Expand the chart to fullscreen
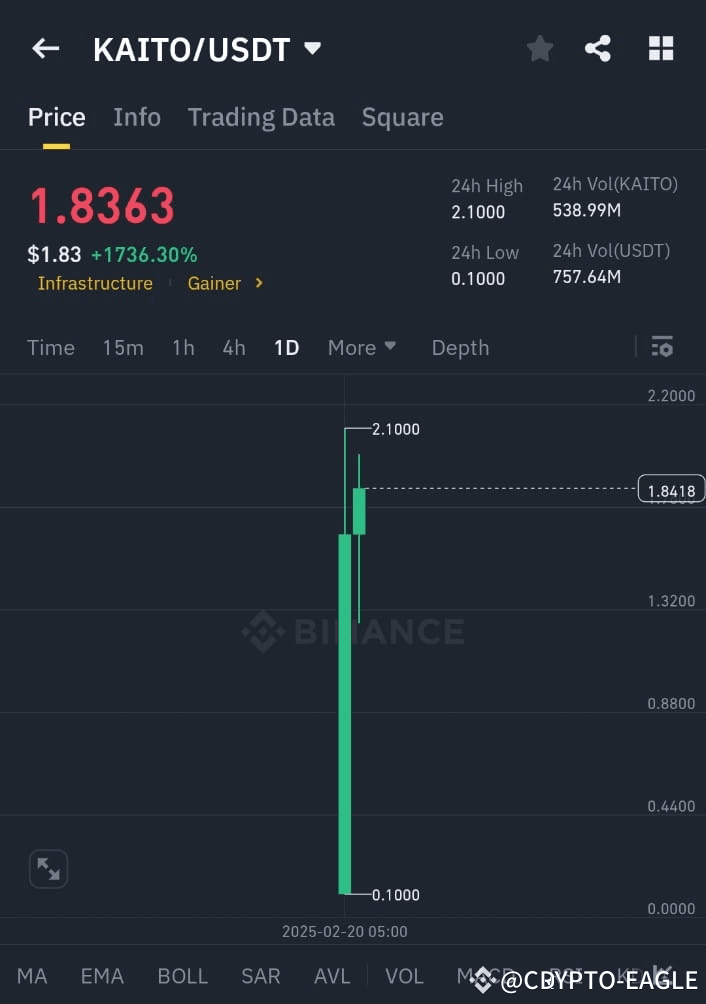 48,868
